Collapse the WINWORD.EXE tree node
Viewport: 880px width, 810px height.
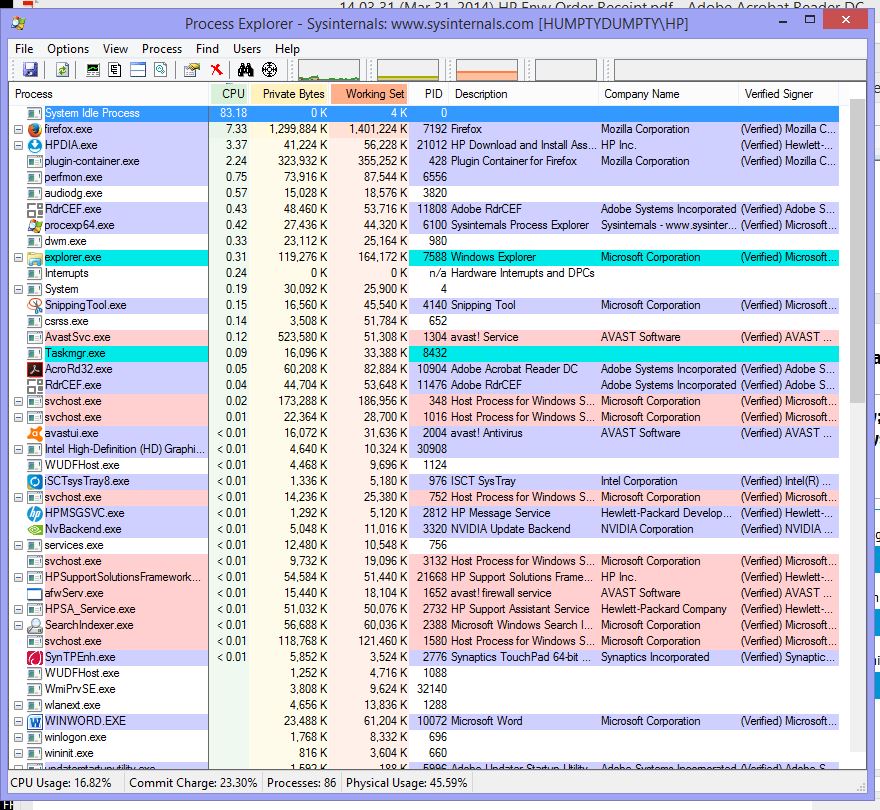pyautogui.click(x=19, y=721)
